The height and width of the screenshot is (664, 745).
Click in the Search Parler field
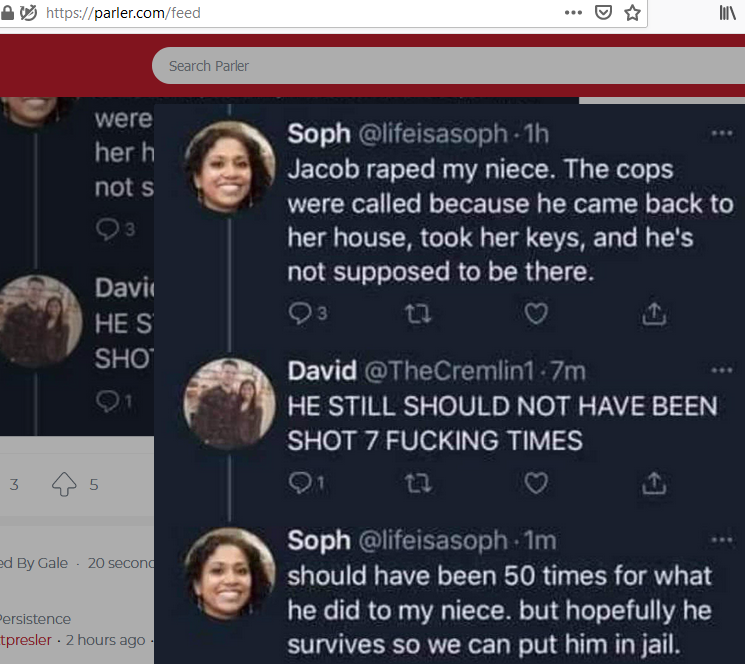[x=400, y=66]
